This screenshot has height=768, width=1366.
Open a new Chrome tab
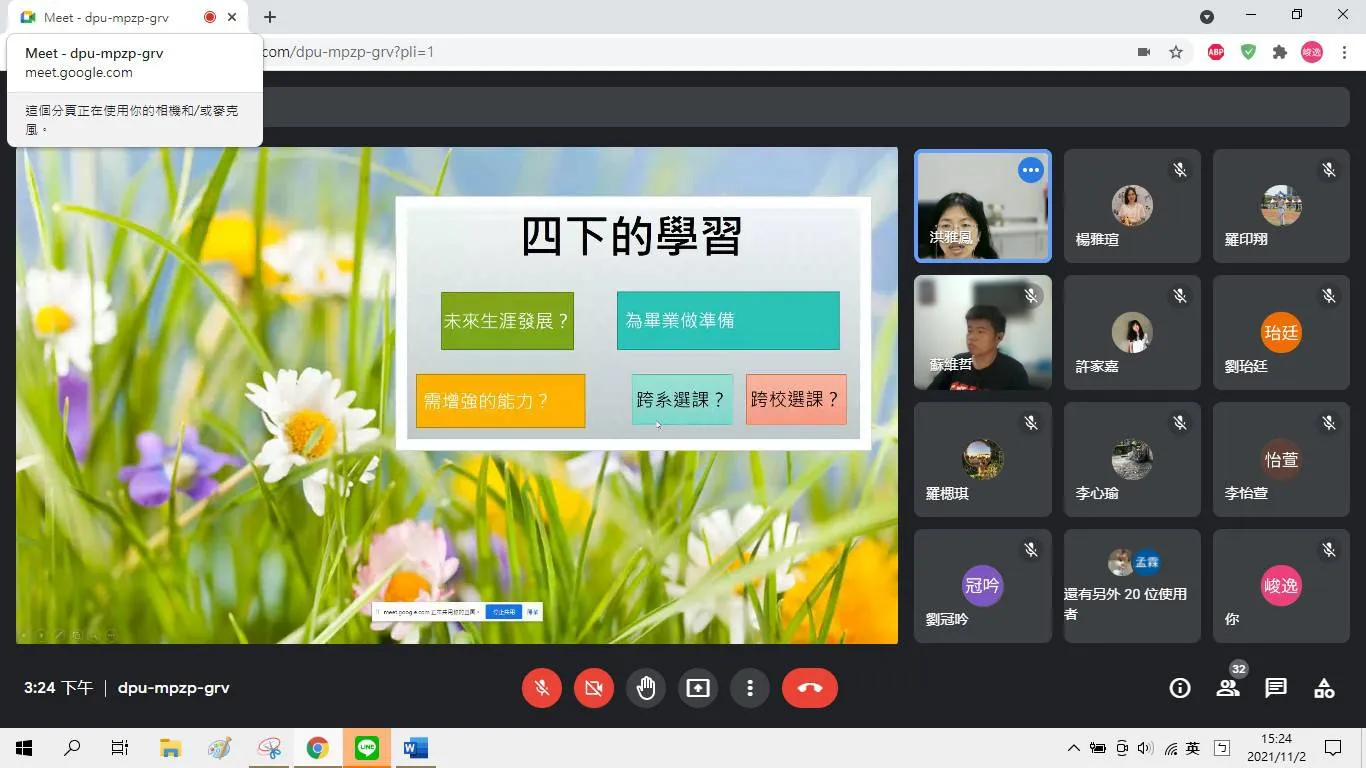pos(270,17)
